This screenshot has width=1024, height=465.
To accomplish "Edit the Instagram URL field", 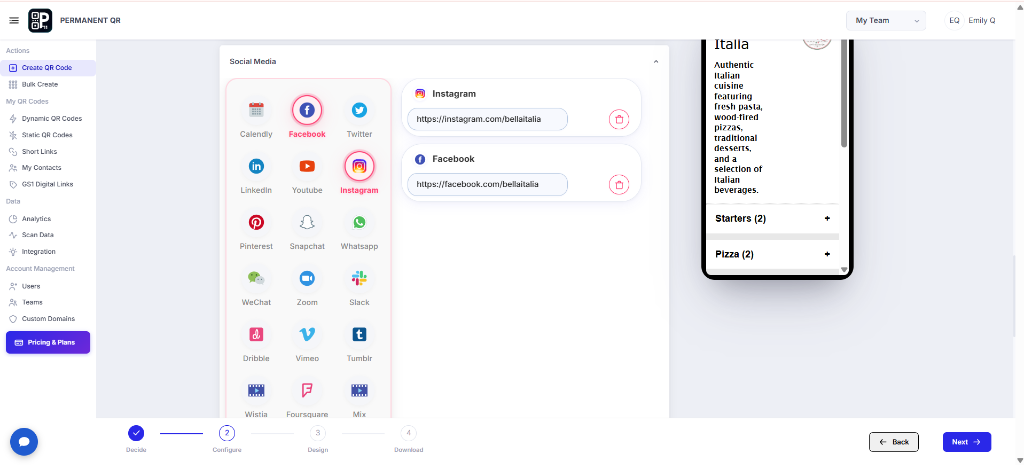I will coord(487,120).
